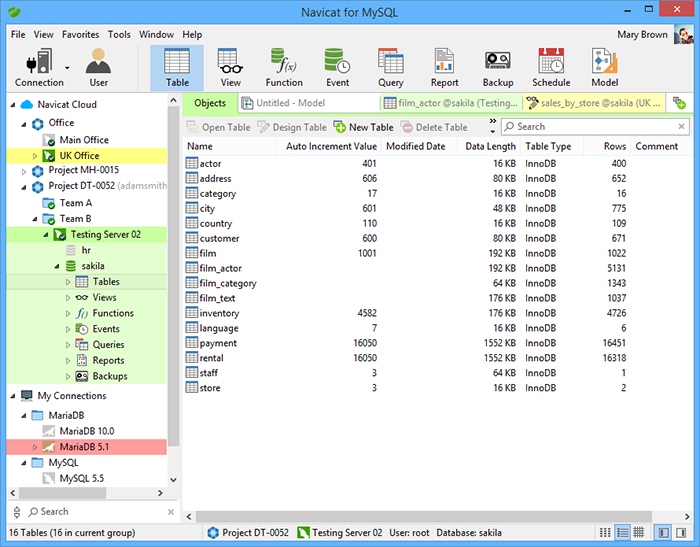Screen dimensions: 700x547
Task: Open the Event toolbar icon
Action: point(338,68)
